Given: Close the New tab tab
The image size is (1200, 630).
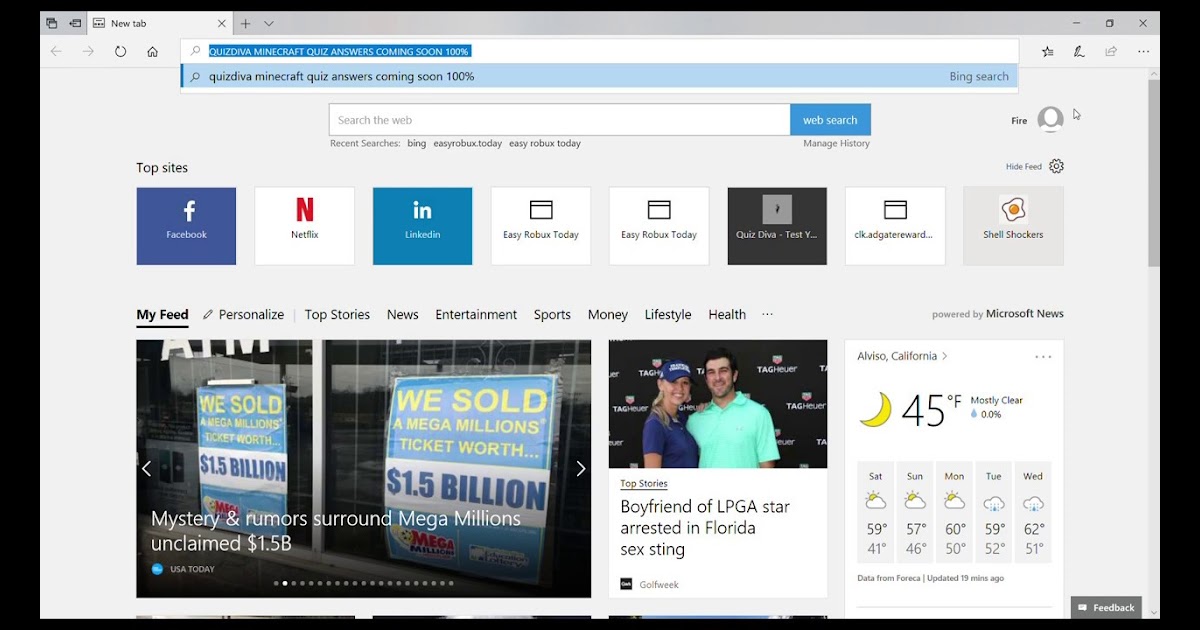Looking at the screenshot, I should [x=222, y=23].
